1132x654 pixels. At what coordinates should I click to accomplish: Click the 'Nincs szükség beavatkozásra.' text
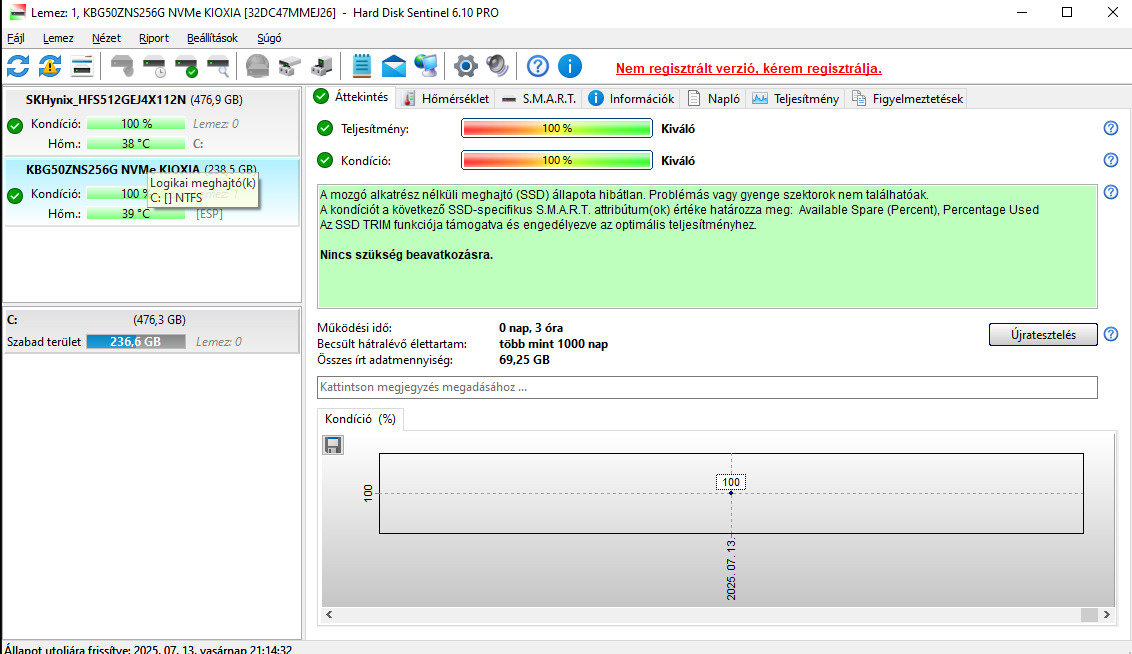coord(406,255)
